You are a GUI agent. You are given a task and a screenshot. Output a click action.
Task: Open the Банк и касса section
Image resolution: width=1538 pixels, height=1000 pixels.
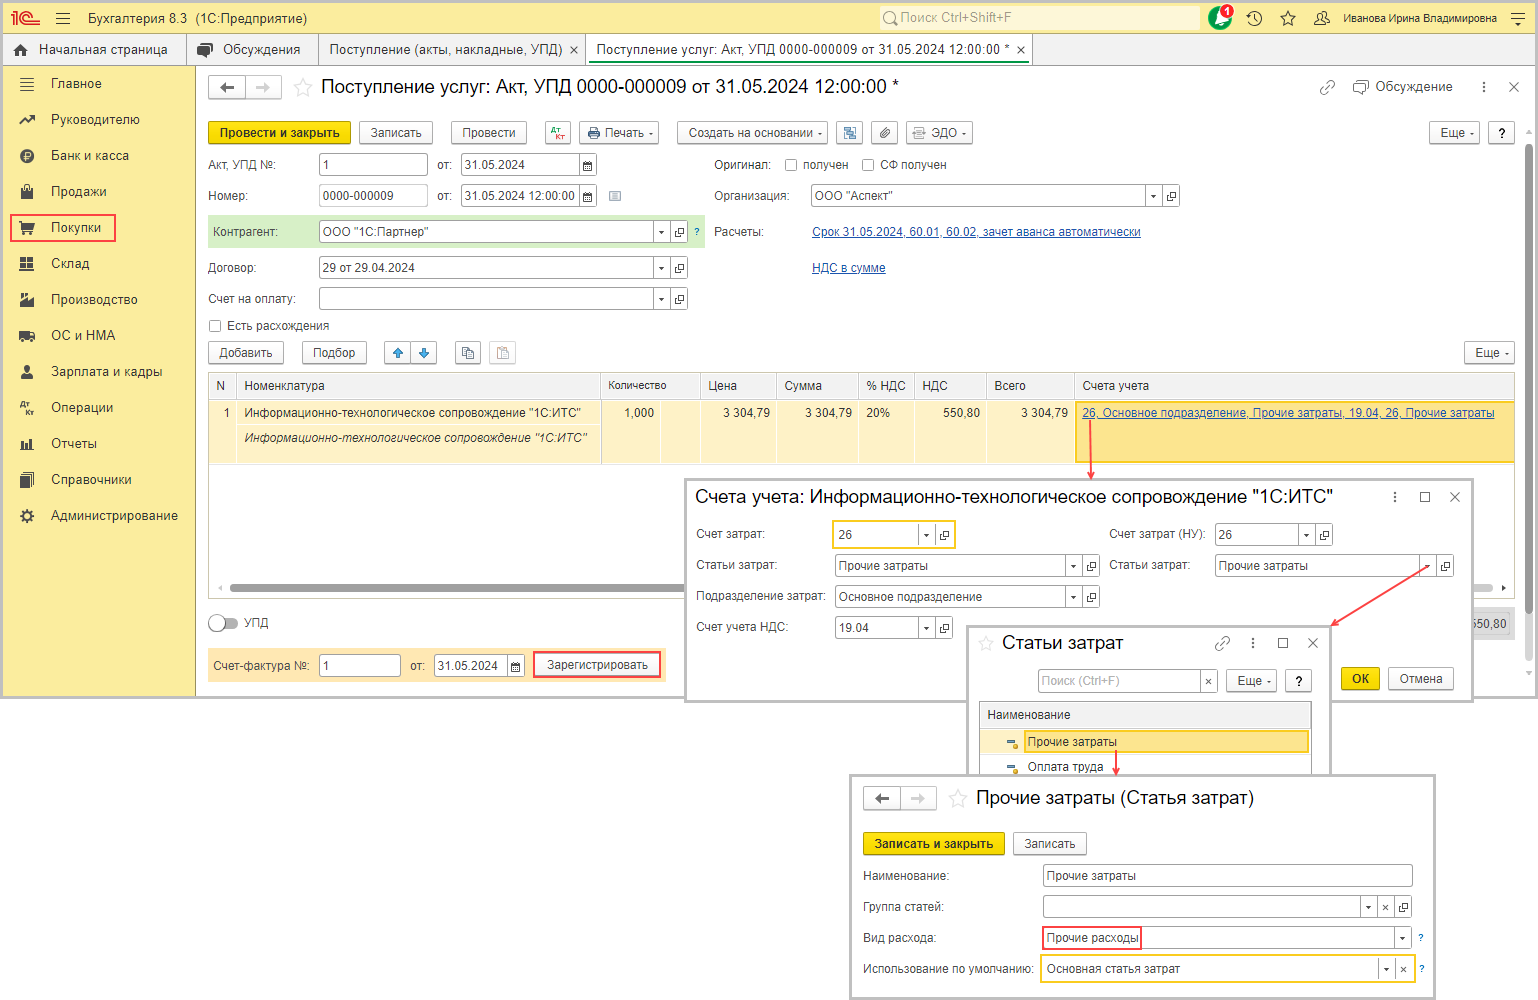[x=90, y=156]
